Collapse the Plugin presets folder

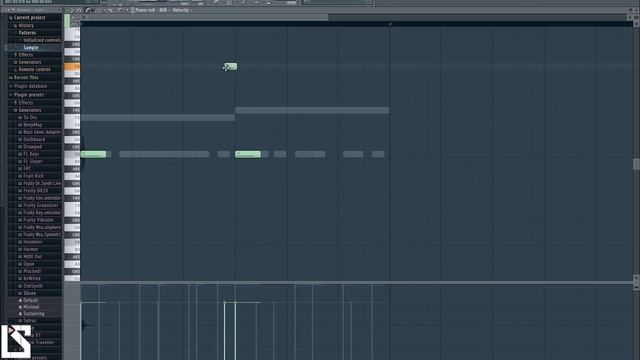(11, 95)
